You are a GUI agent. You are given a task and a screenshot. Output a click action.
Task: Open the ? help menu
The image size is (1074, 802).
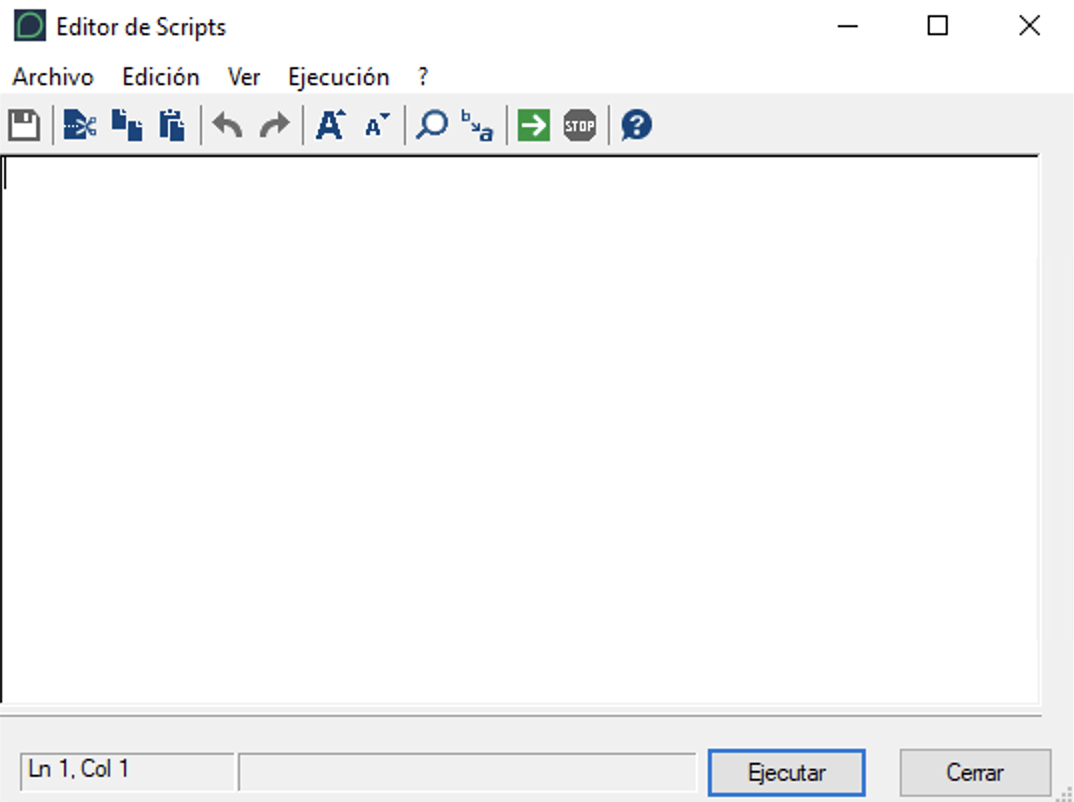point(423,77)
